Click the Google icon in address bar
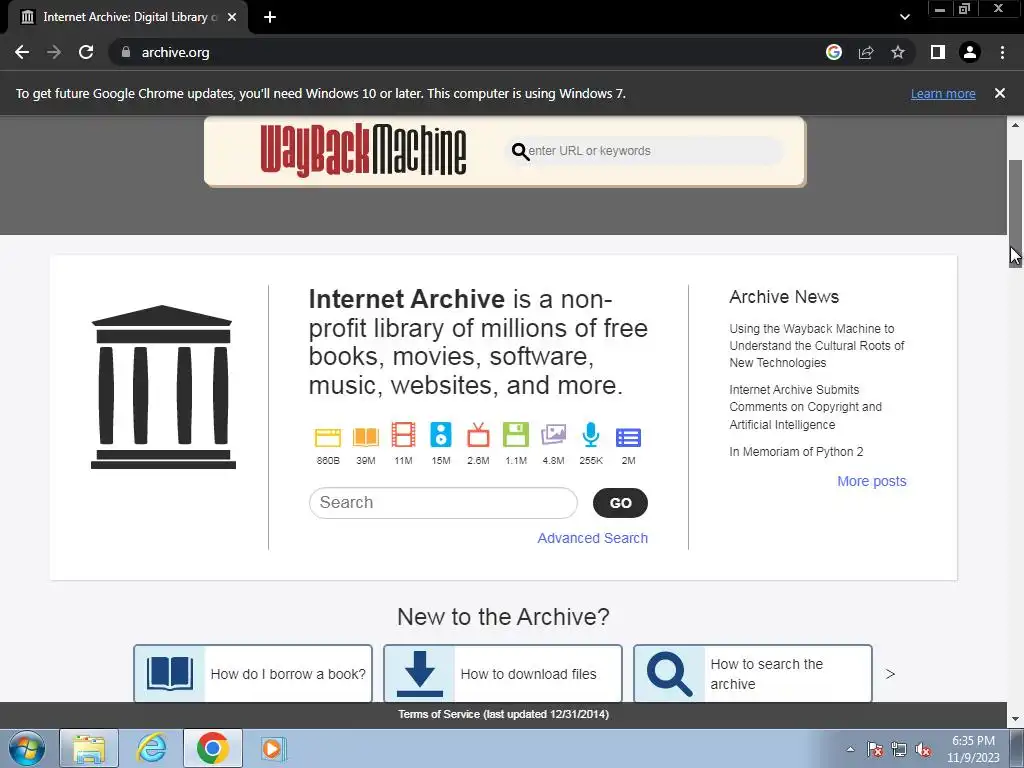1024x768 pixels. coord(833,52)
